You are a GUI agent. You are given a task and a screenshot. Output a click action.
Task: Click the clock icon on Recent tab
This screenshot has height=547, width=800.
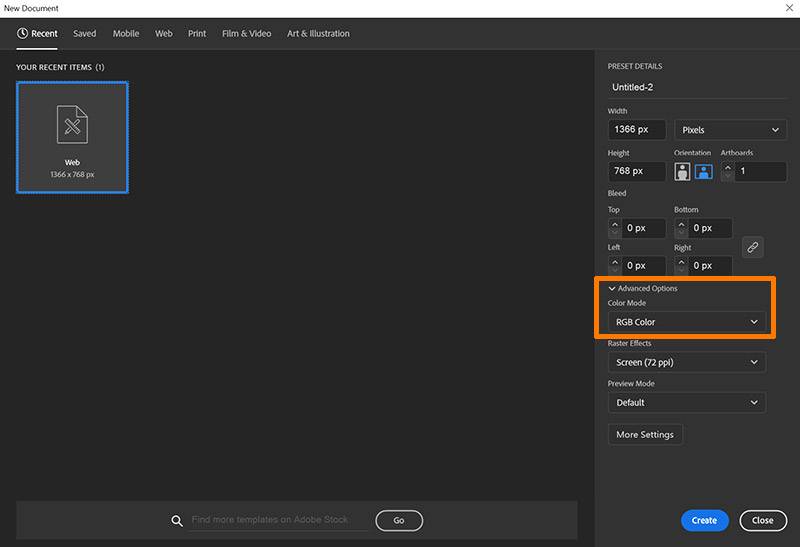coord(22,34)
